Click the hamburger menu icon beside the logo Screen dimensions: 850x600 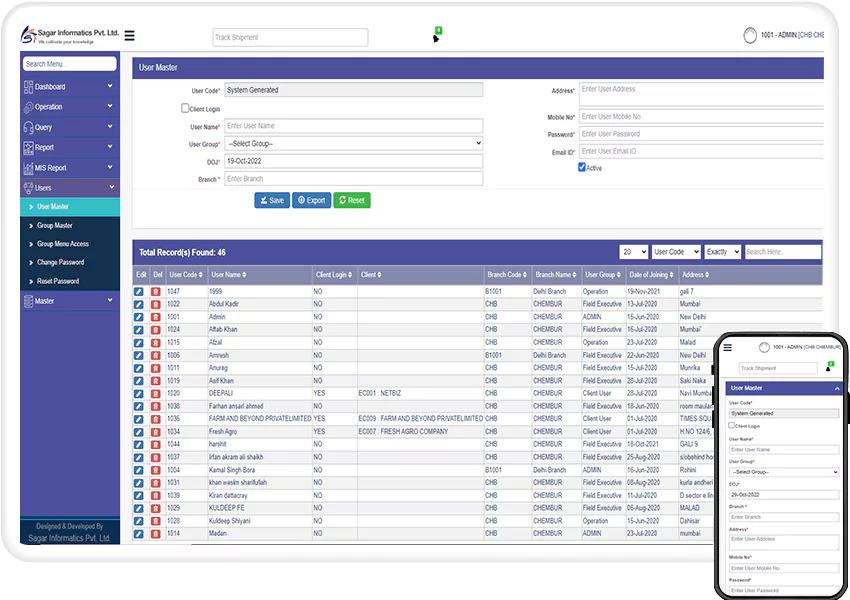(129, 36)
